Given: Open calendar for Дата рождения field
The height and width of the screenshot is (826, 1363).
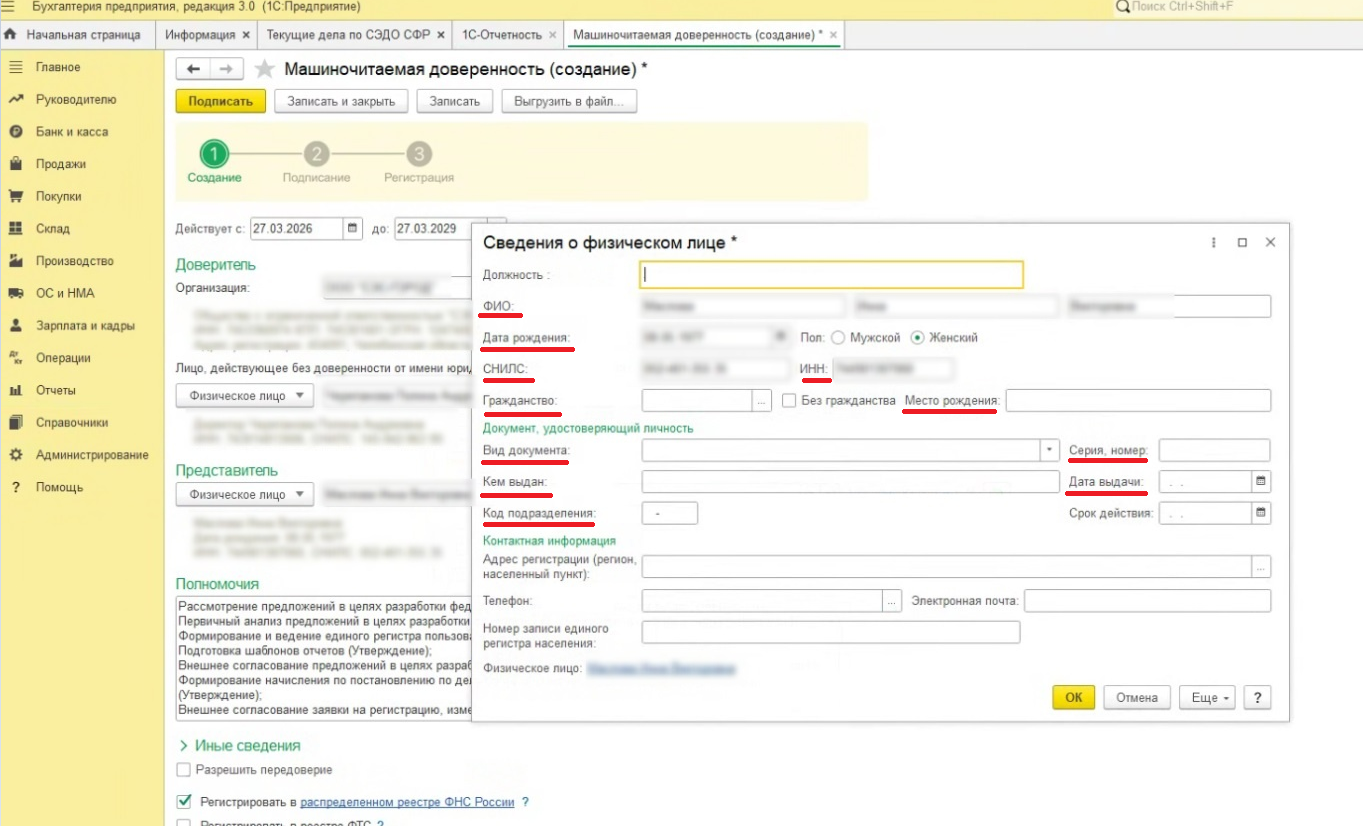Looking at the screenshot, I should tap(779, 337).
